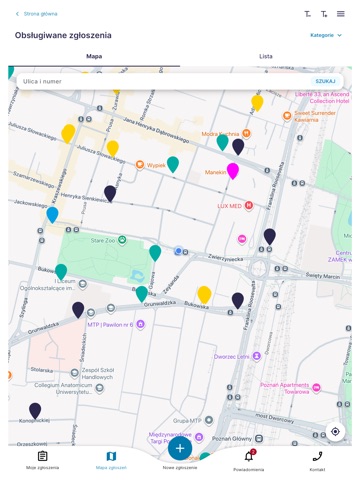Open Kontakt phone icon
The width and height of the screenshot is (360, 480).
coord(317,461)
